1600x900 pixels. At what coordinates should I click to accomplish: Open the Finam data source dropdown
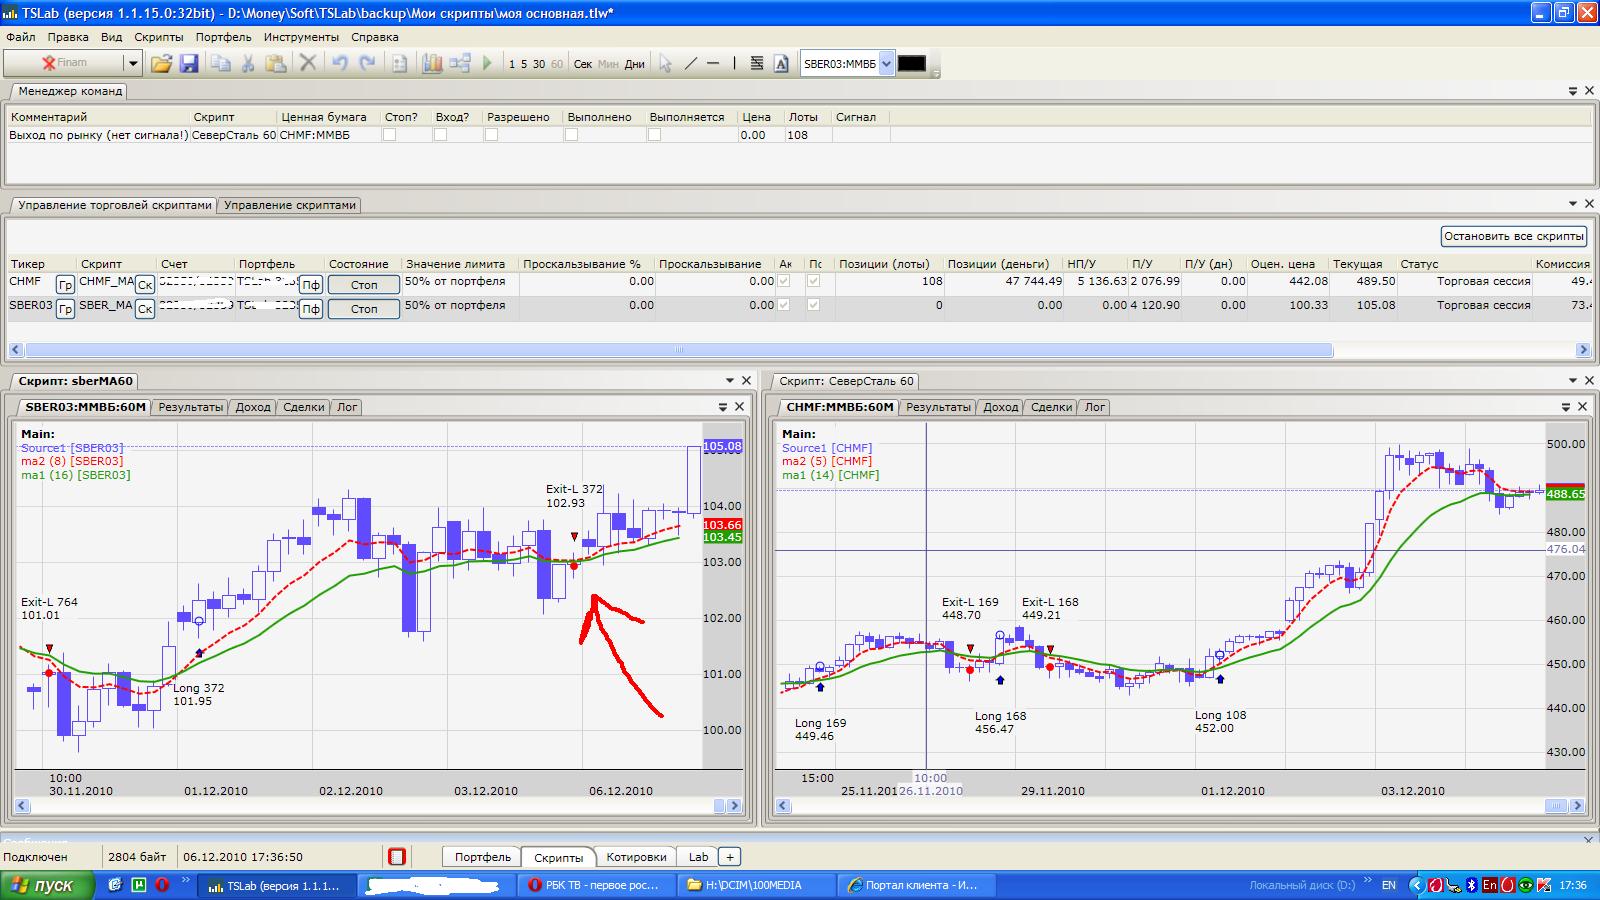click(x=131, y=64)
